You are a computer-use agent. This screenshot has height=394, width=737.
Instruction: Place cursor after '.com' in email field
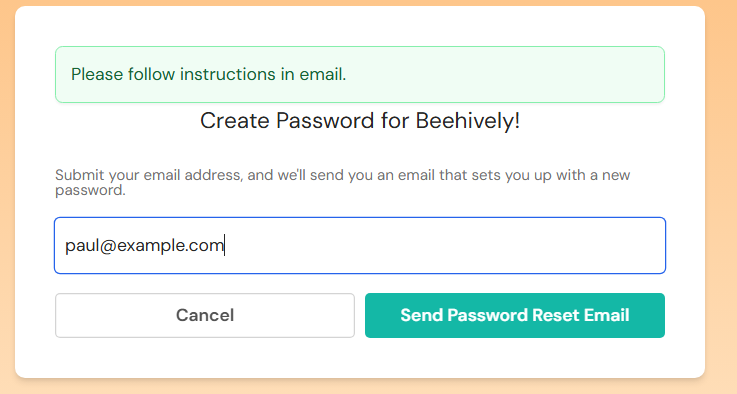[225, 245]
